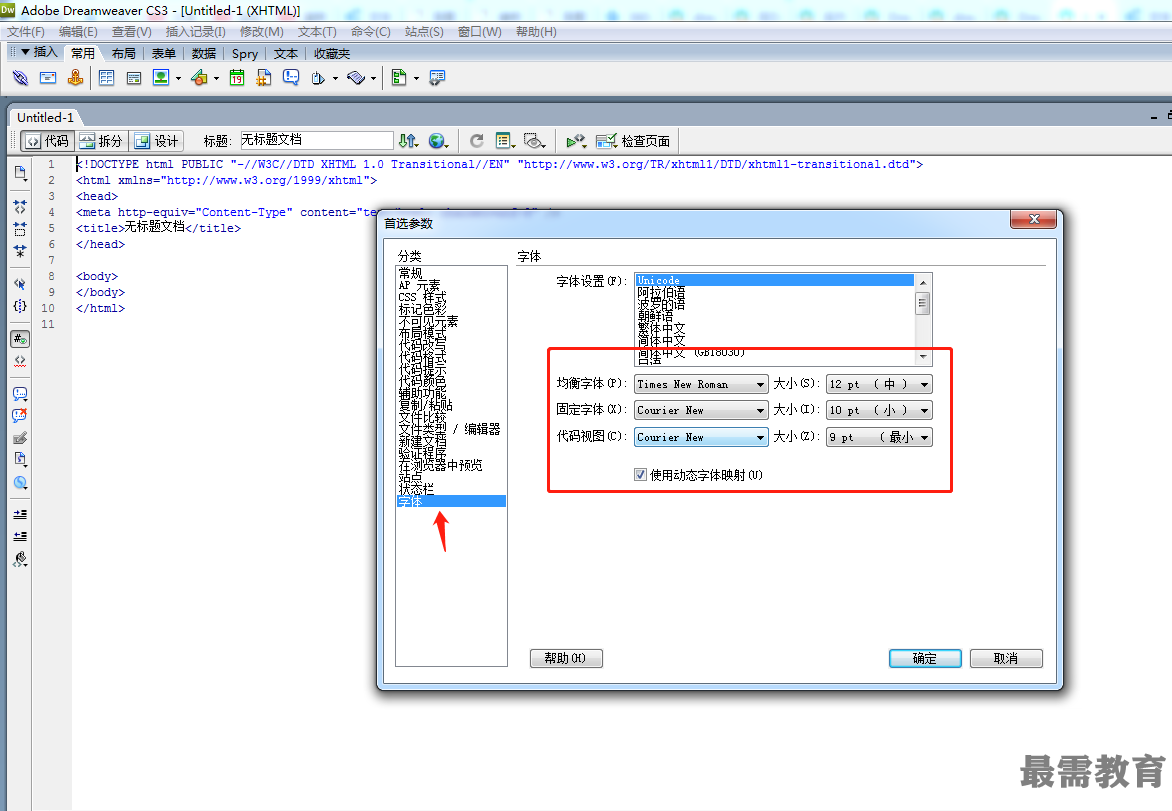Click 取消 button in preferences
This screenshot has height=811, width=1172.
click(1006, 659)
